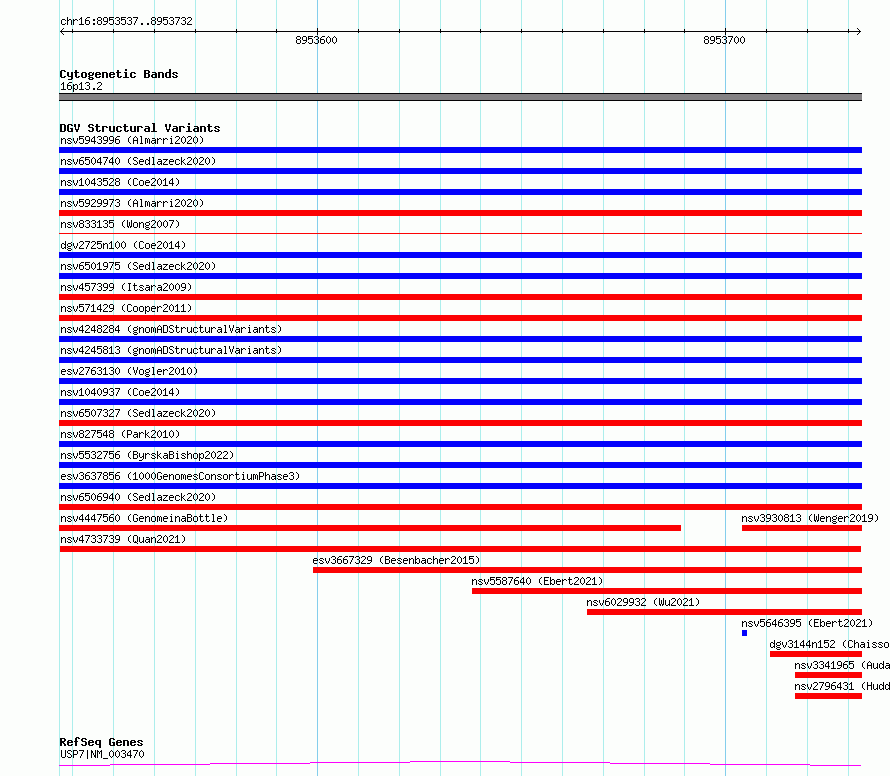Viewport: 890px width, 776px height.
Task: Click the 8953600 ruler position label
Action: 316,40
